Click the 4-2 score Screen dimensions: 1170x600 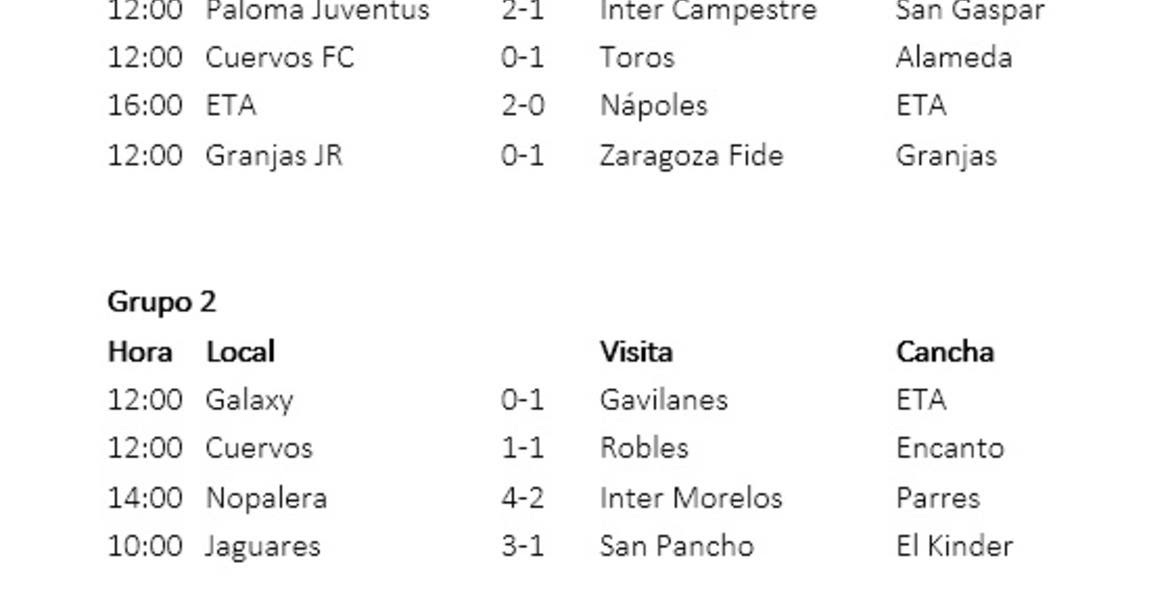[522, 497]
